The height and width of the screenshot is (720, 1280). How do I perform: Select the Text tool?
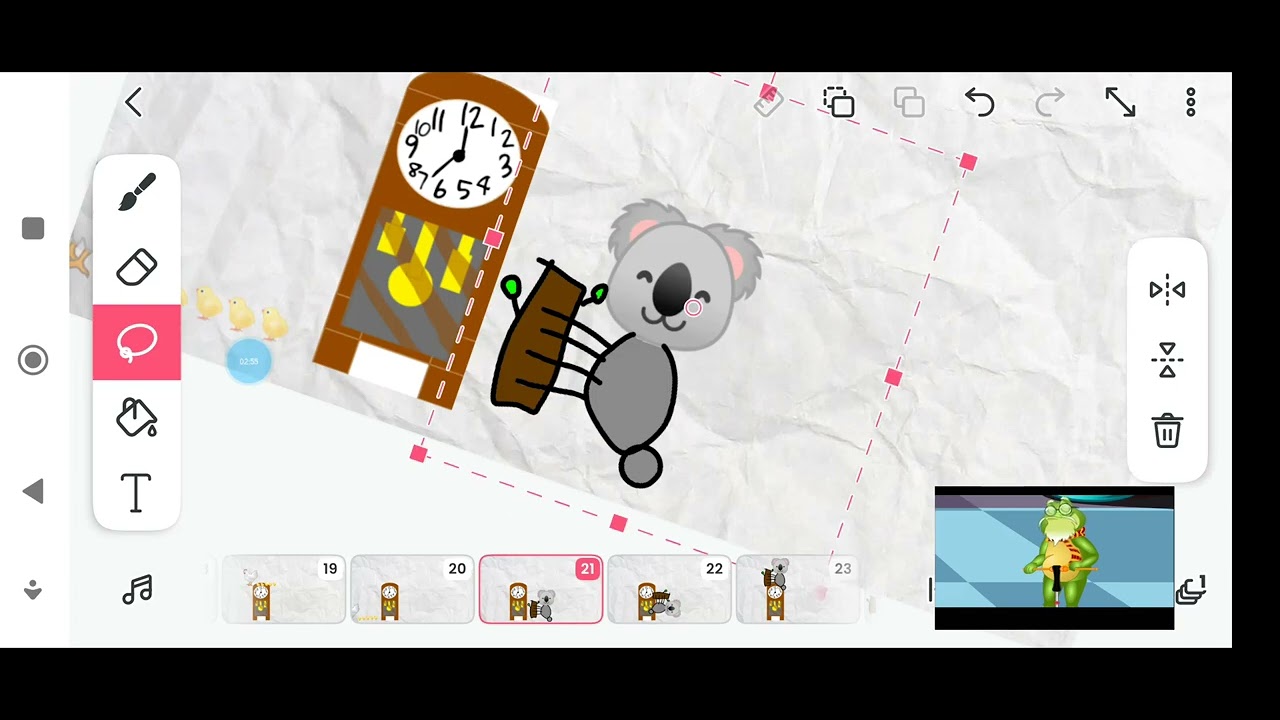point(137,493)
